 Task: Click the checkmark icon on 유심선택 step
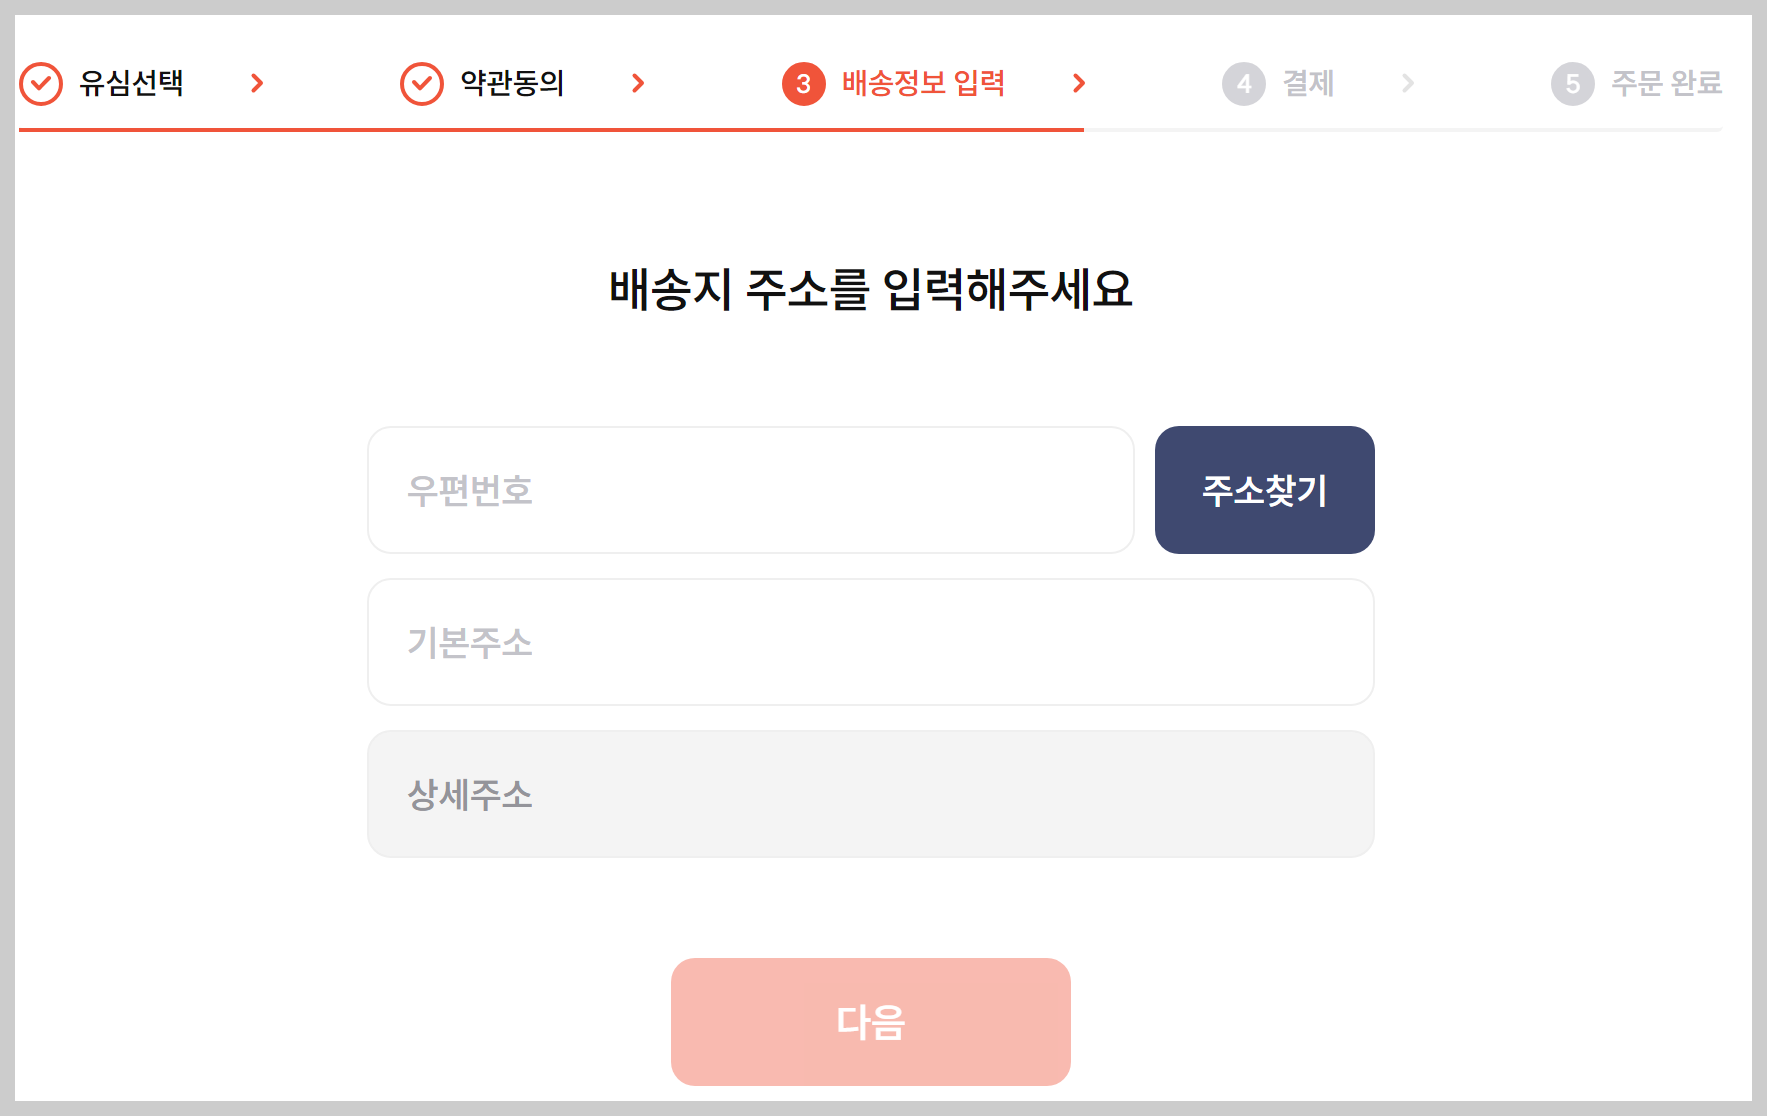pos(40,83)
